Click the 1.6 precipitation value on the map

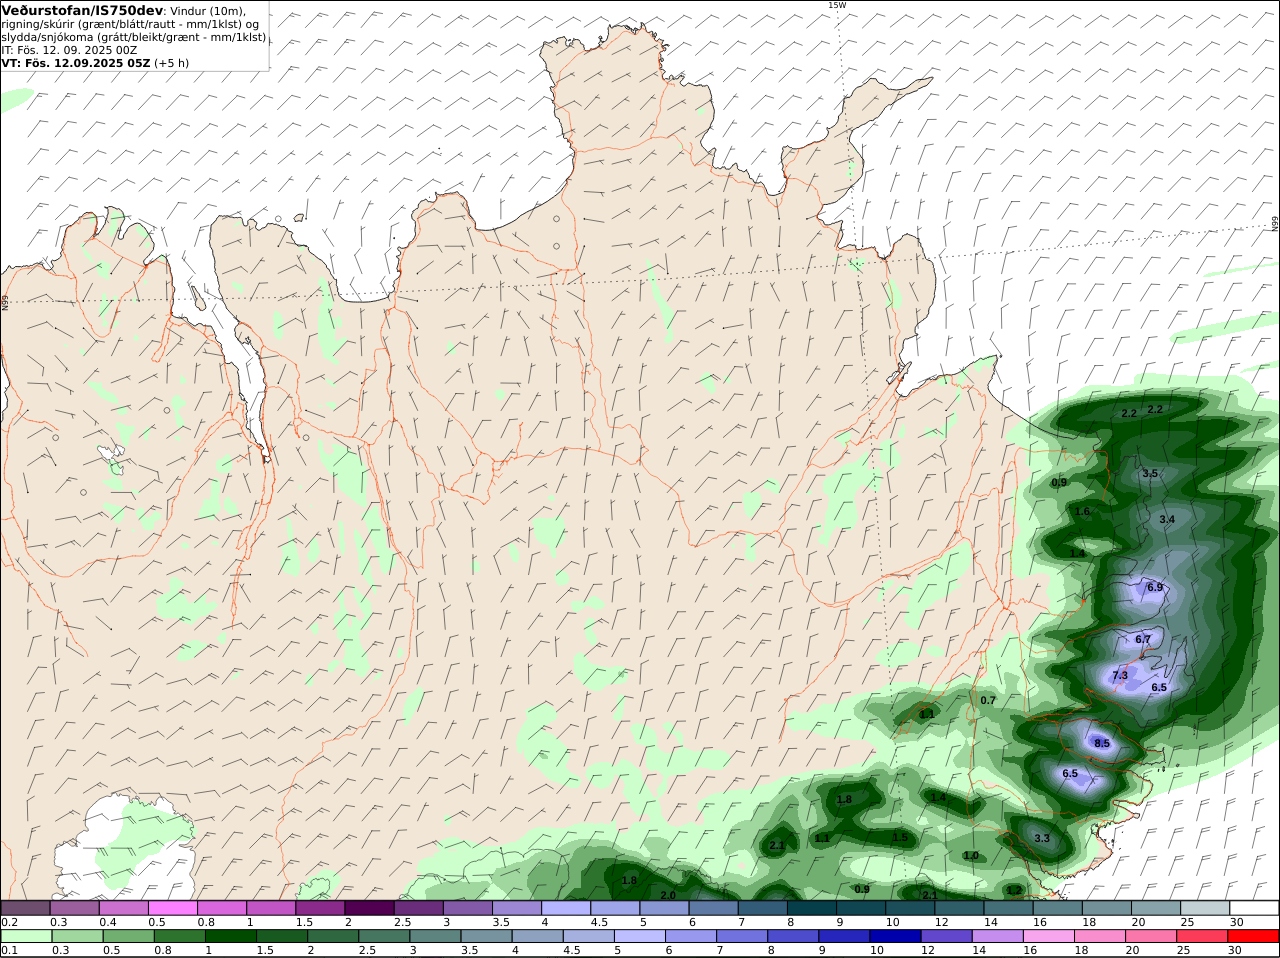tap(1082, 511)
